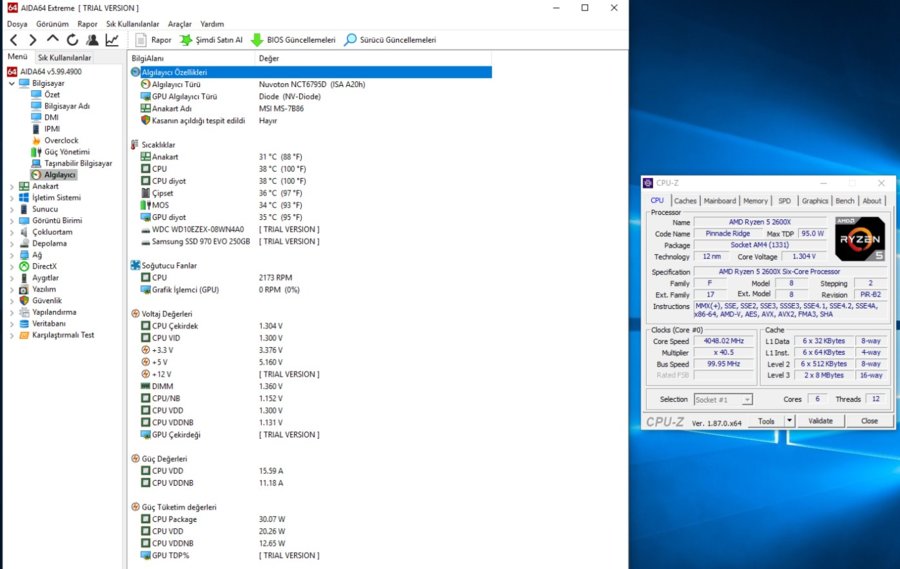Collapse the Bilgisayar tree node

(11, 83)
